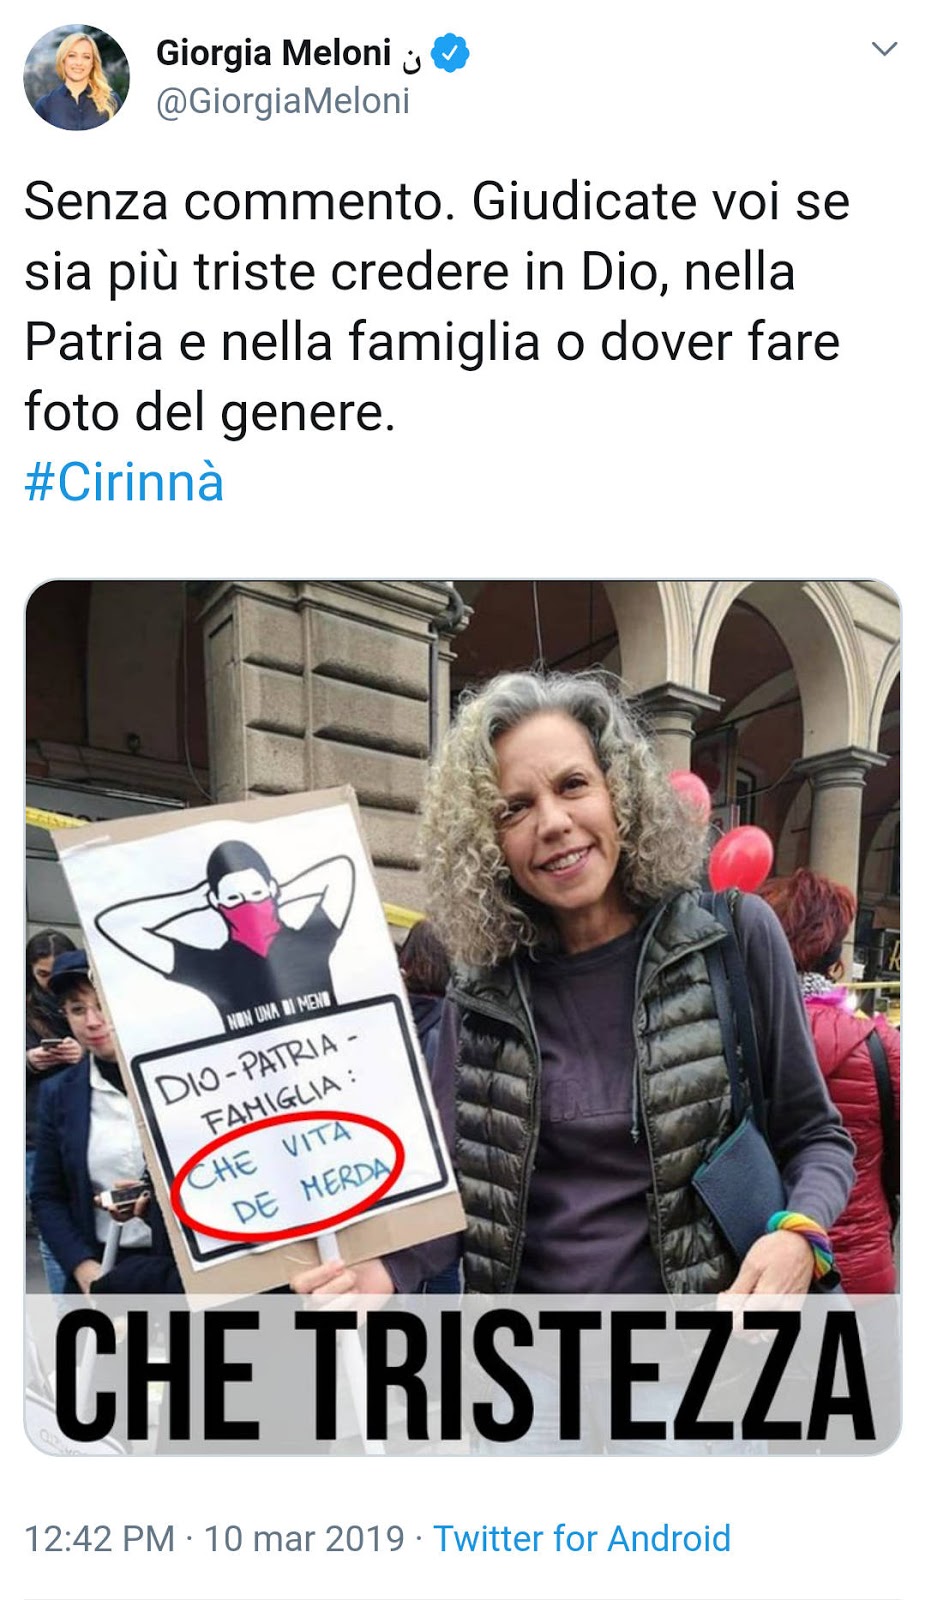
Task: Open the @GiorgiaMeloni handle link
Action: pyautogui.click(x=283, y=101)
